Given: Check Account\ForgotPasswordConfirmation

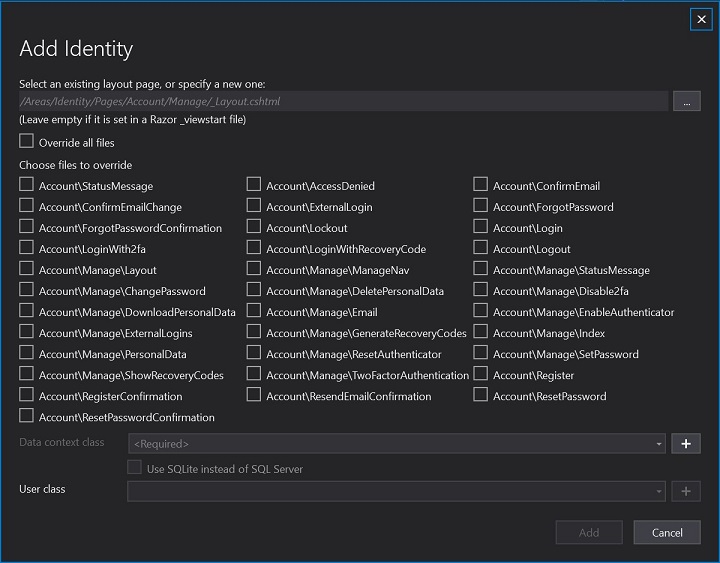Looking at the screenshot, I should pos(27,226).
